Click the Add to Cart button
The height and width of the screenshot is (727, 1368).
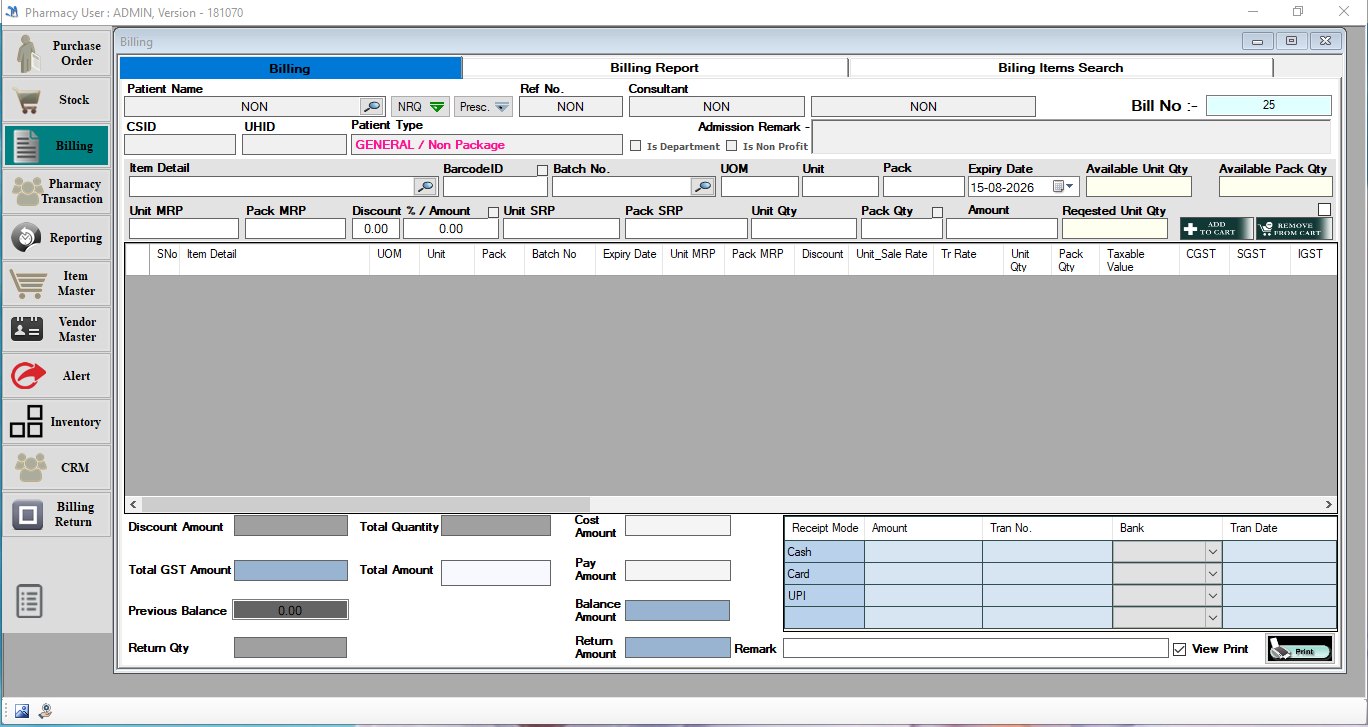pyautogui.click(x=1215, y=228)
